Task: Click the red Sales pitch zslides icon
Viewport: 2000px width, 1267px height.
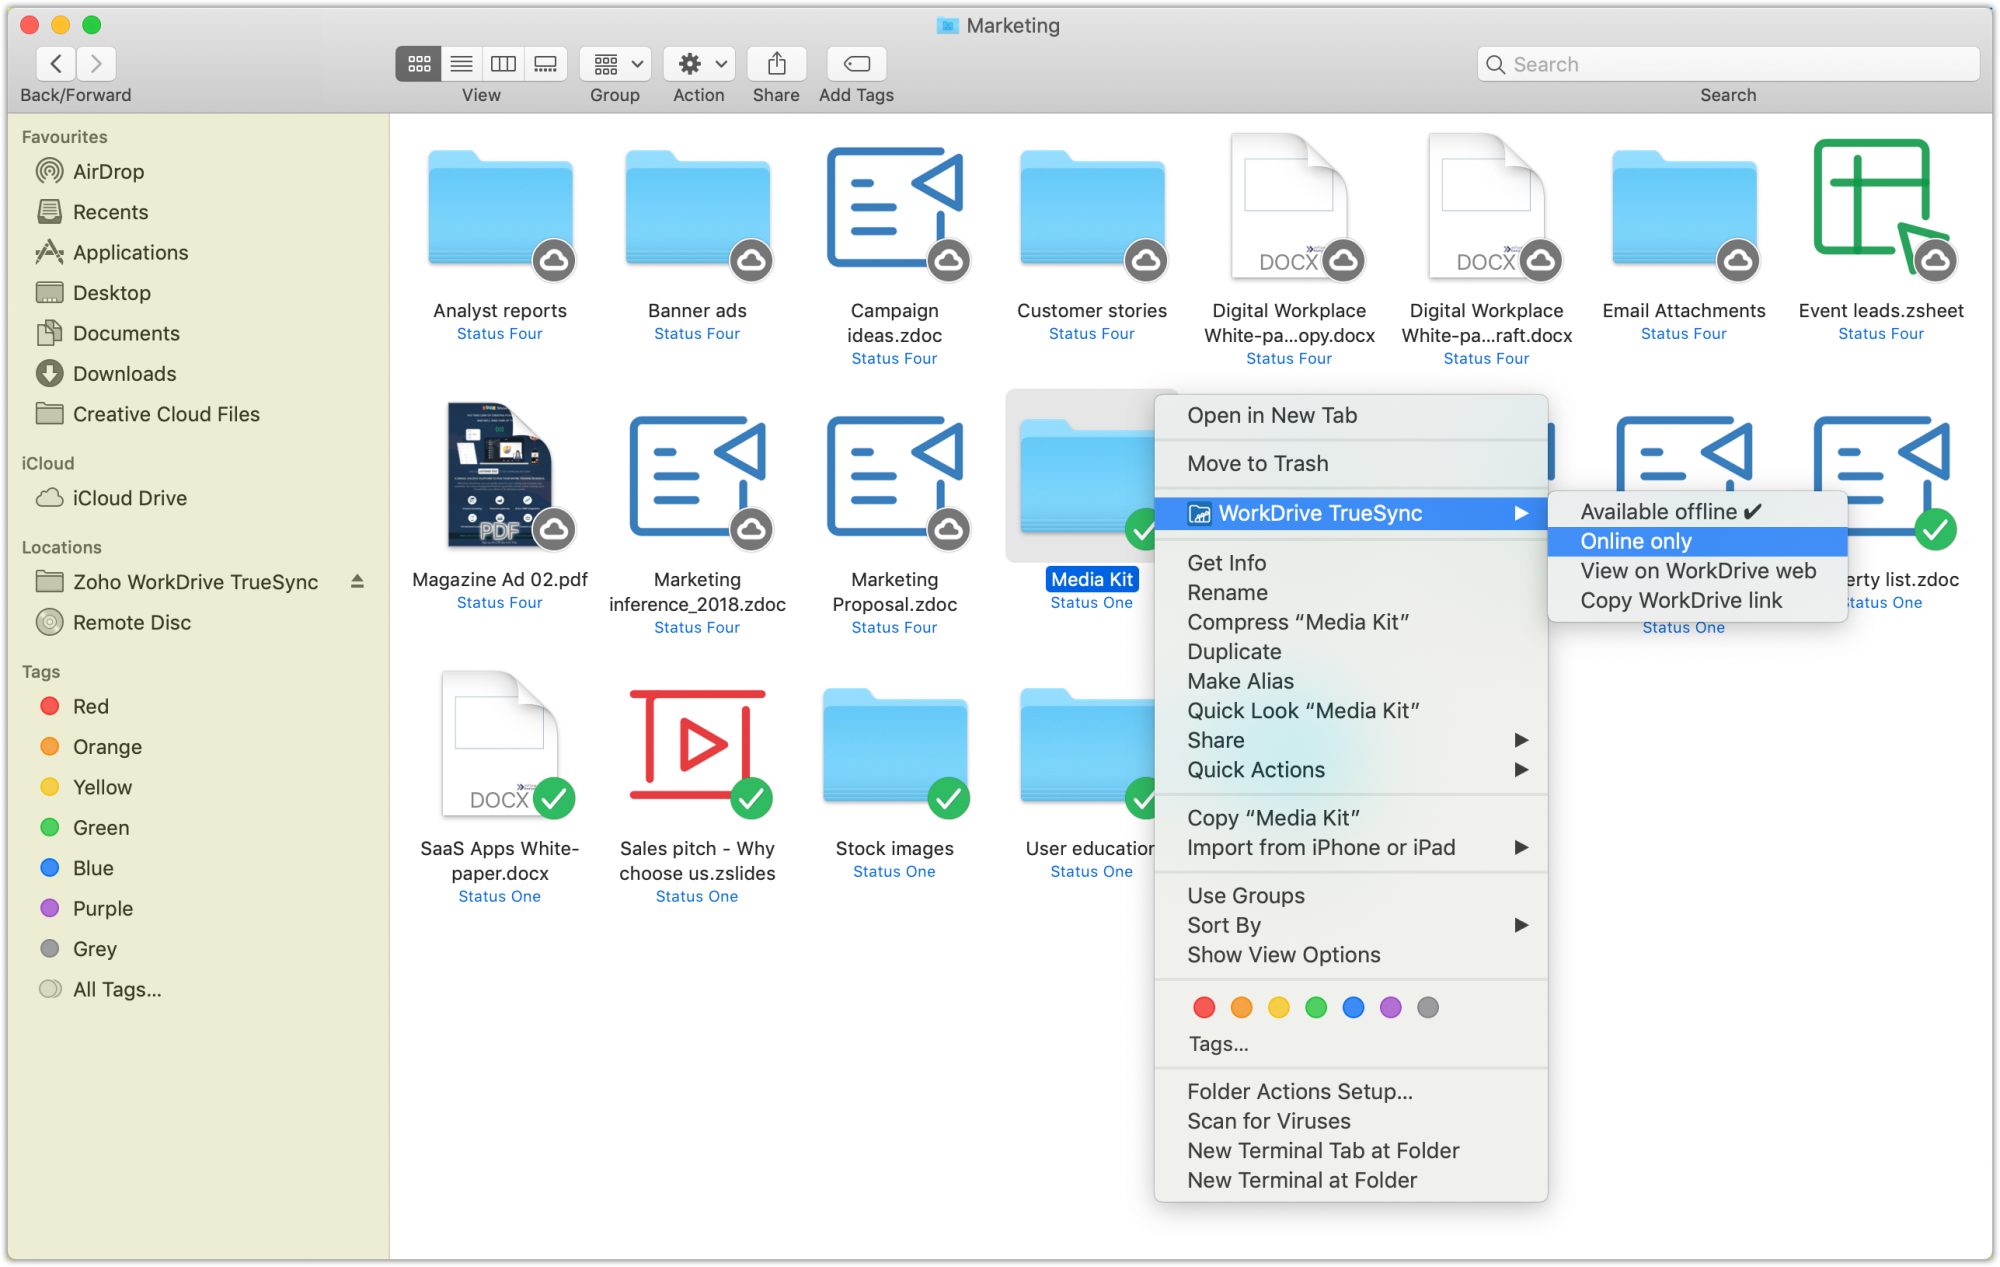Action: pyautogui.click(x=697, y=744)
